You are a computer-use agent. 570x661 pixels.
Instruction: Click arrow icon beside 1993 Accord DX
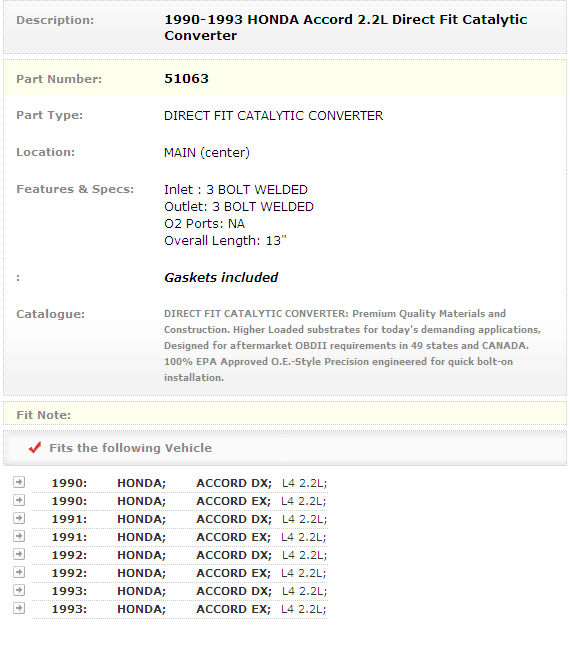pos(19,591)
